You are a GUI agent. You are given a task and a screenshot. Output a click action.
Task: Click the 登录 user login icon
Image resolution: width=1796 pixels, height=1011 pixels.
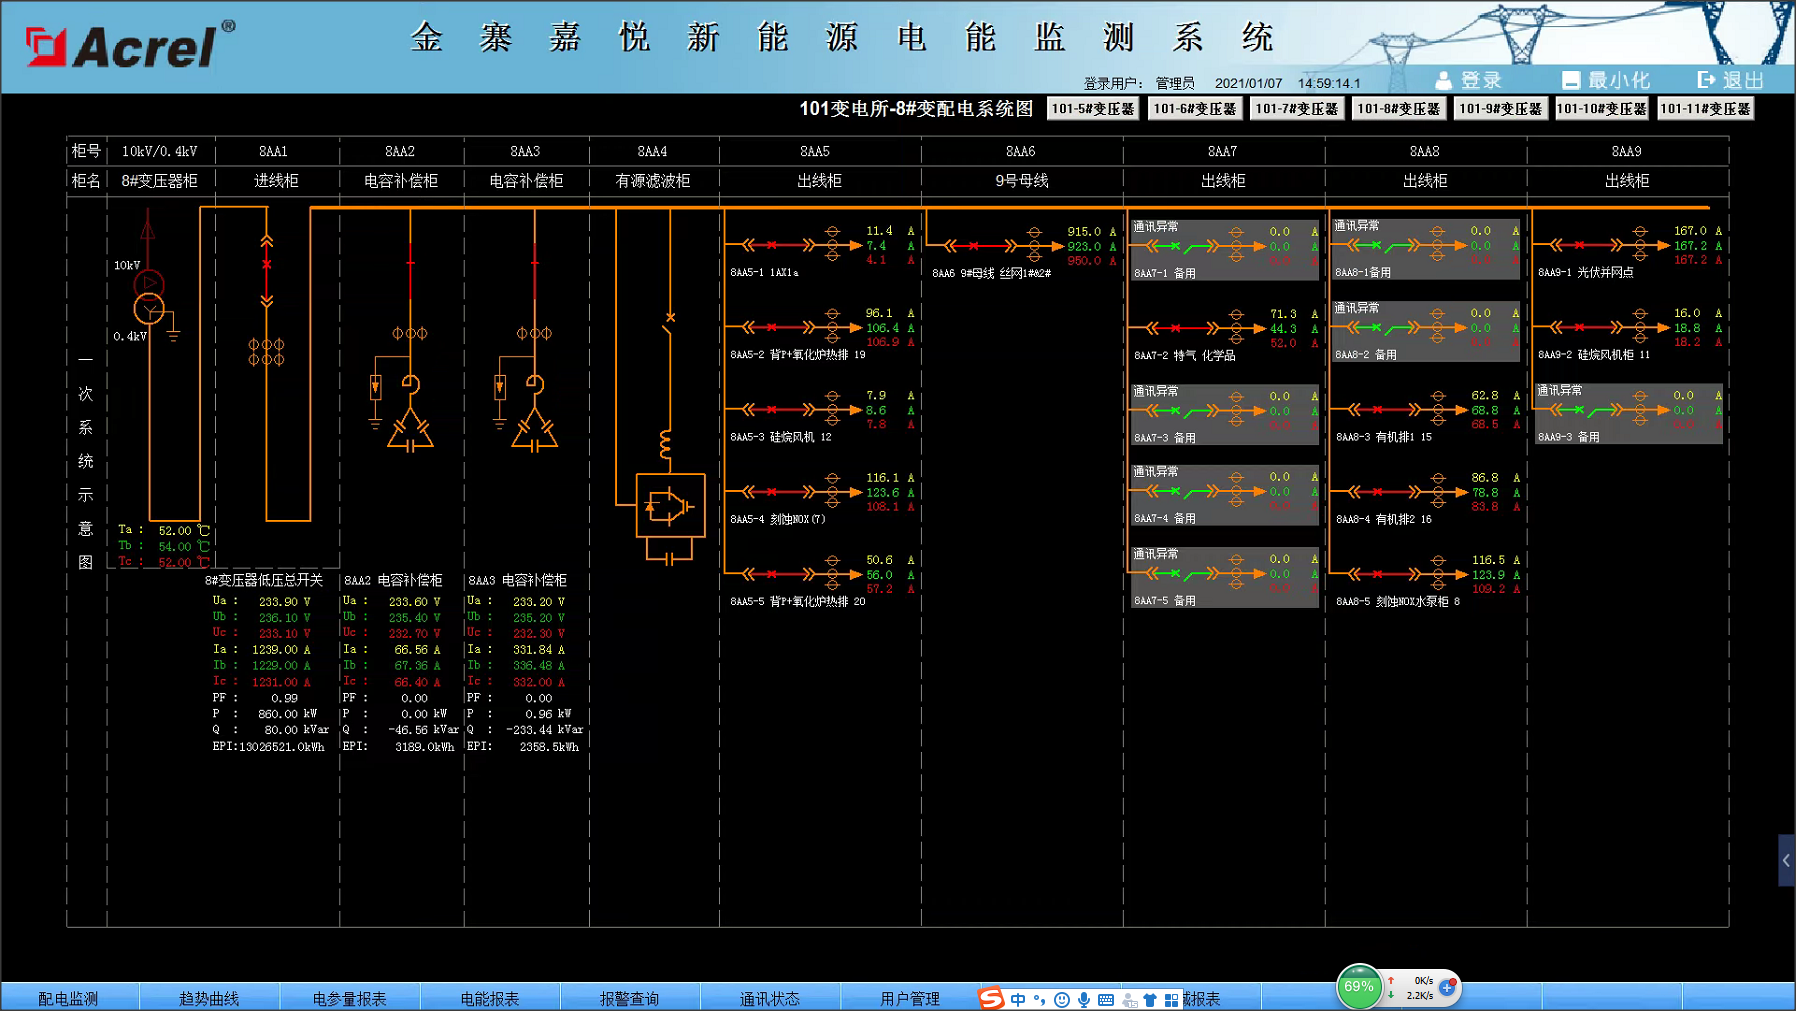click(x=1443, y=80)
